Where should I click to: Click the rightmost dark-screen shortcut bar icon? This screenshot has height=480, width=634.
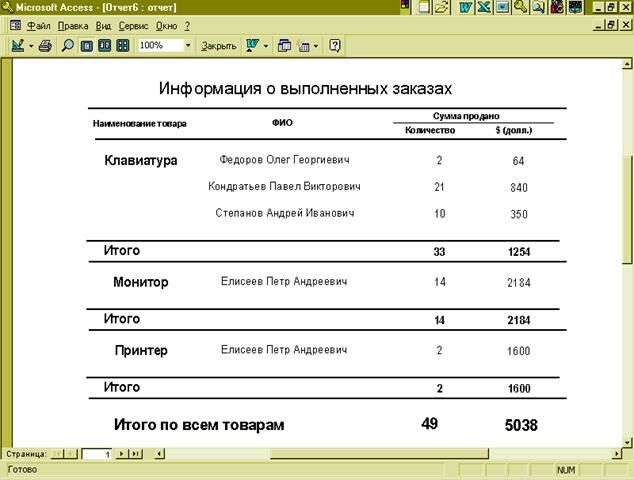coord(575,7)
